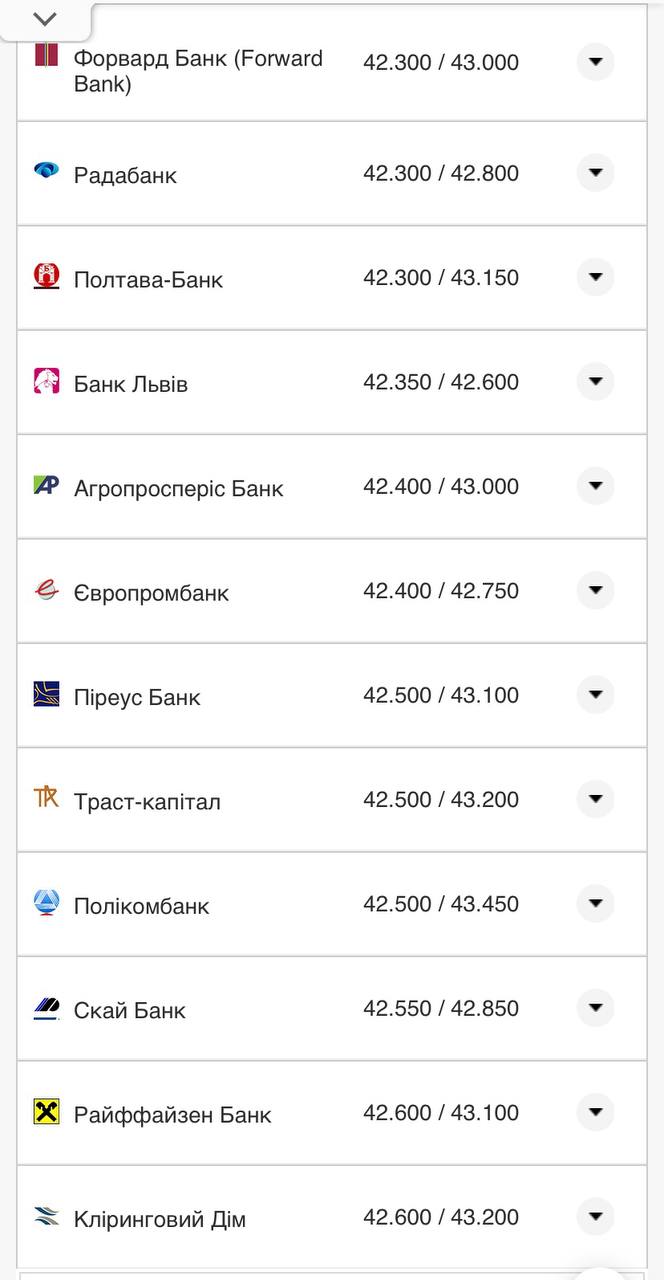Expand the Банк Львів rates arrow
The image size is (664, 1280).
click(x=595, y=382)
